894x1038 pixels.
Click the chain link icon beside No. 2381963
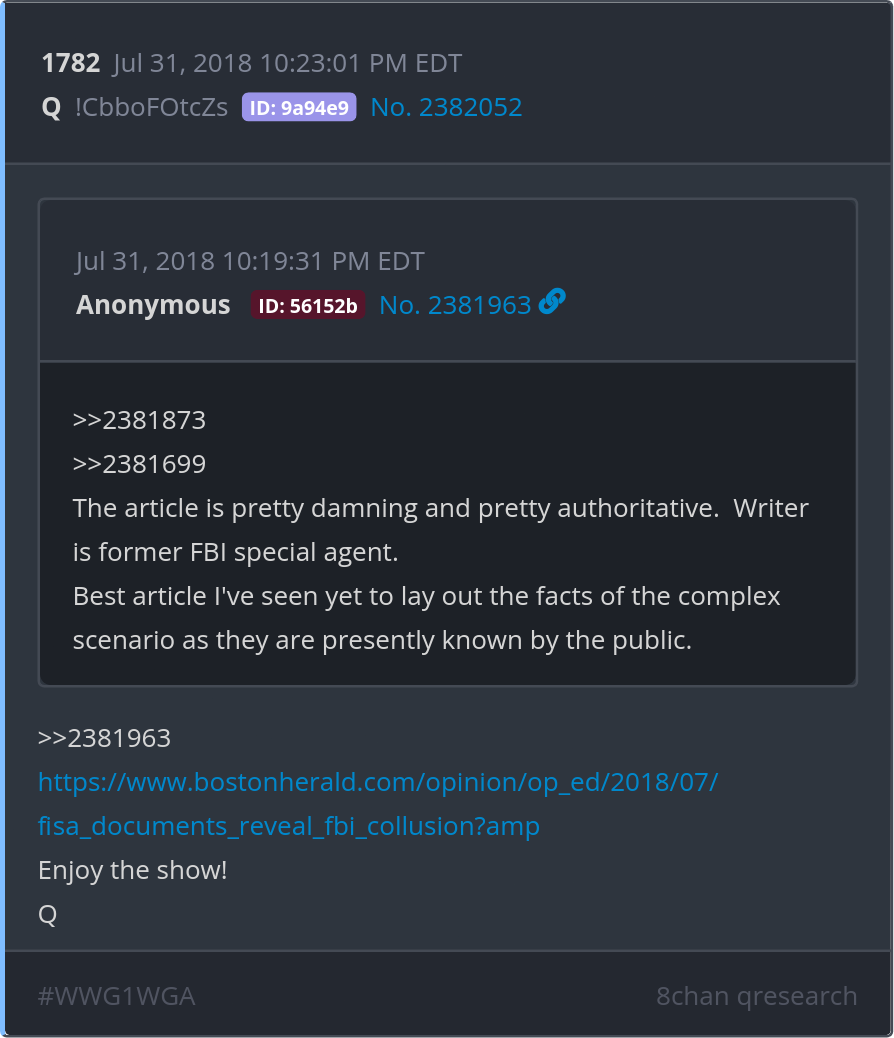[x=552, y=302]
